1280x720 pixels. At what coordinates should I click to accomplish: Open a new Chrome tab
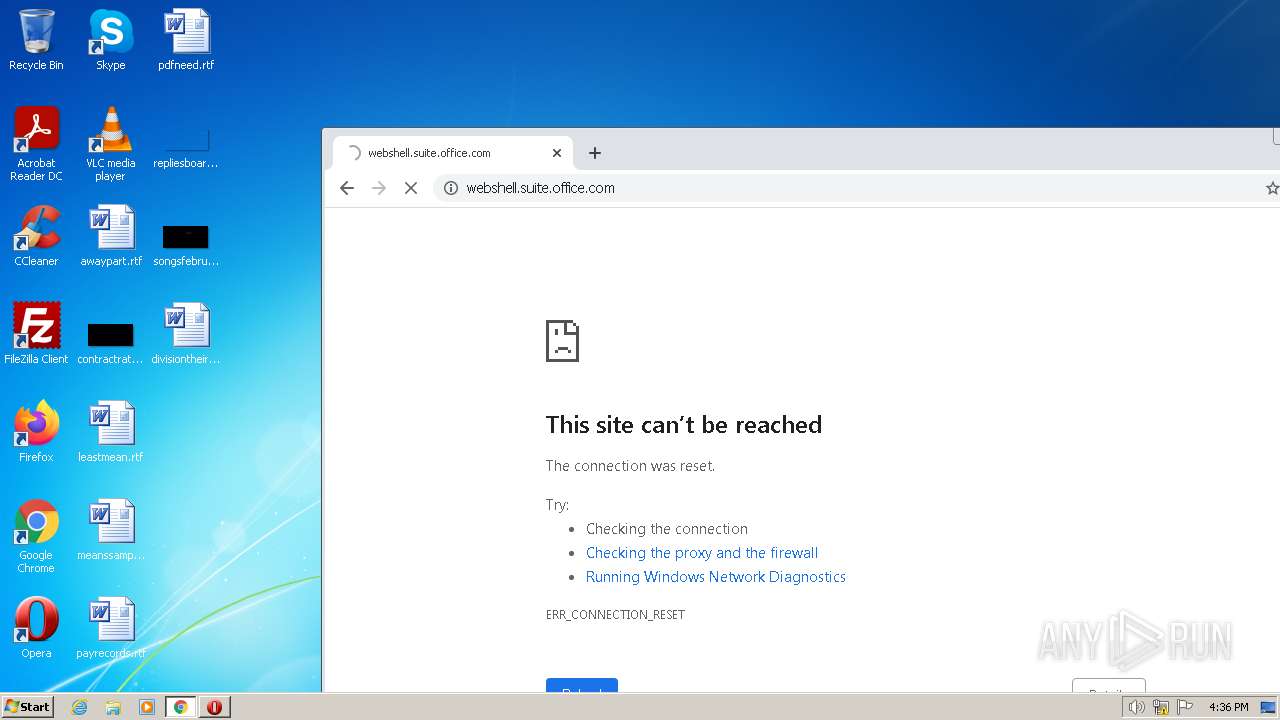click(x=595, y=153)
